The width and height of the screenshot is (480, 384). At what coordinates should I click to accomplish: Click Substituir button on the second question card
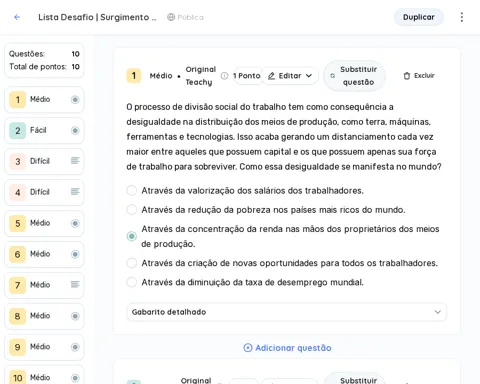point(355,379)
